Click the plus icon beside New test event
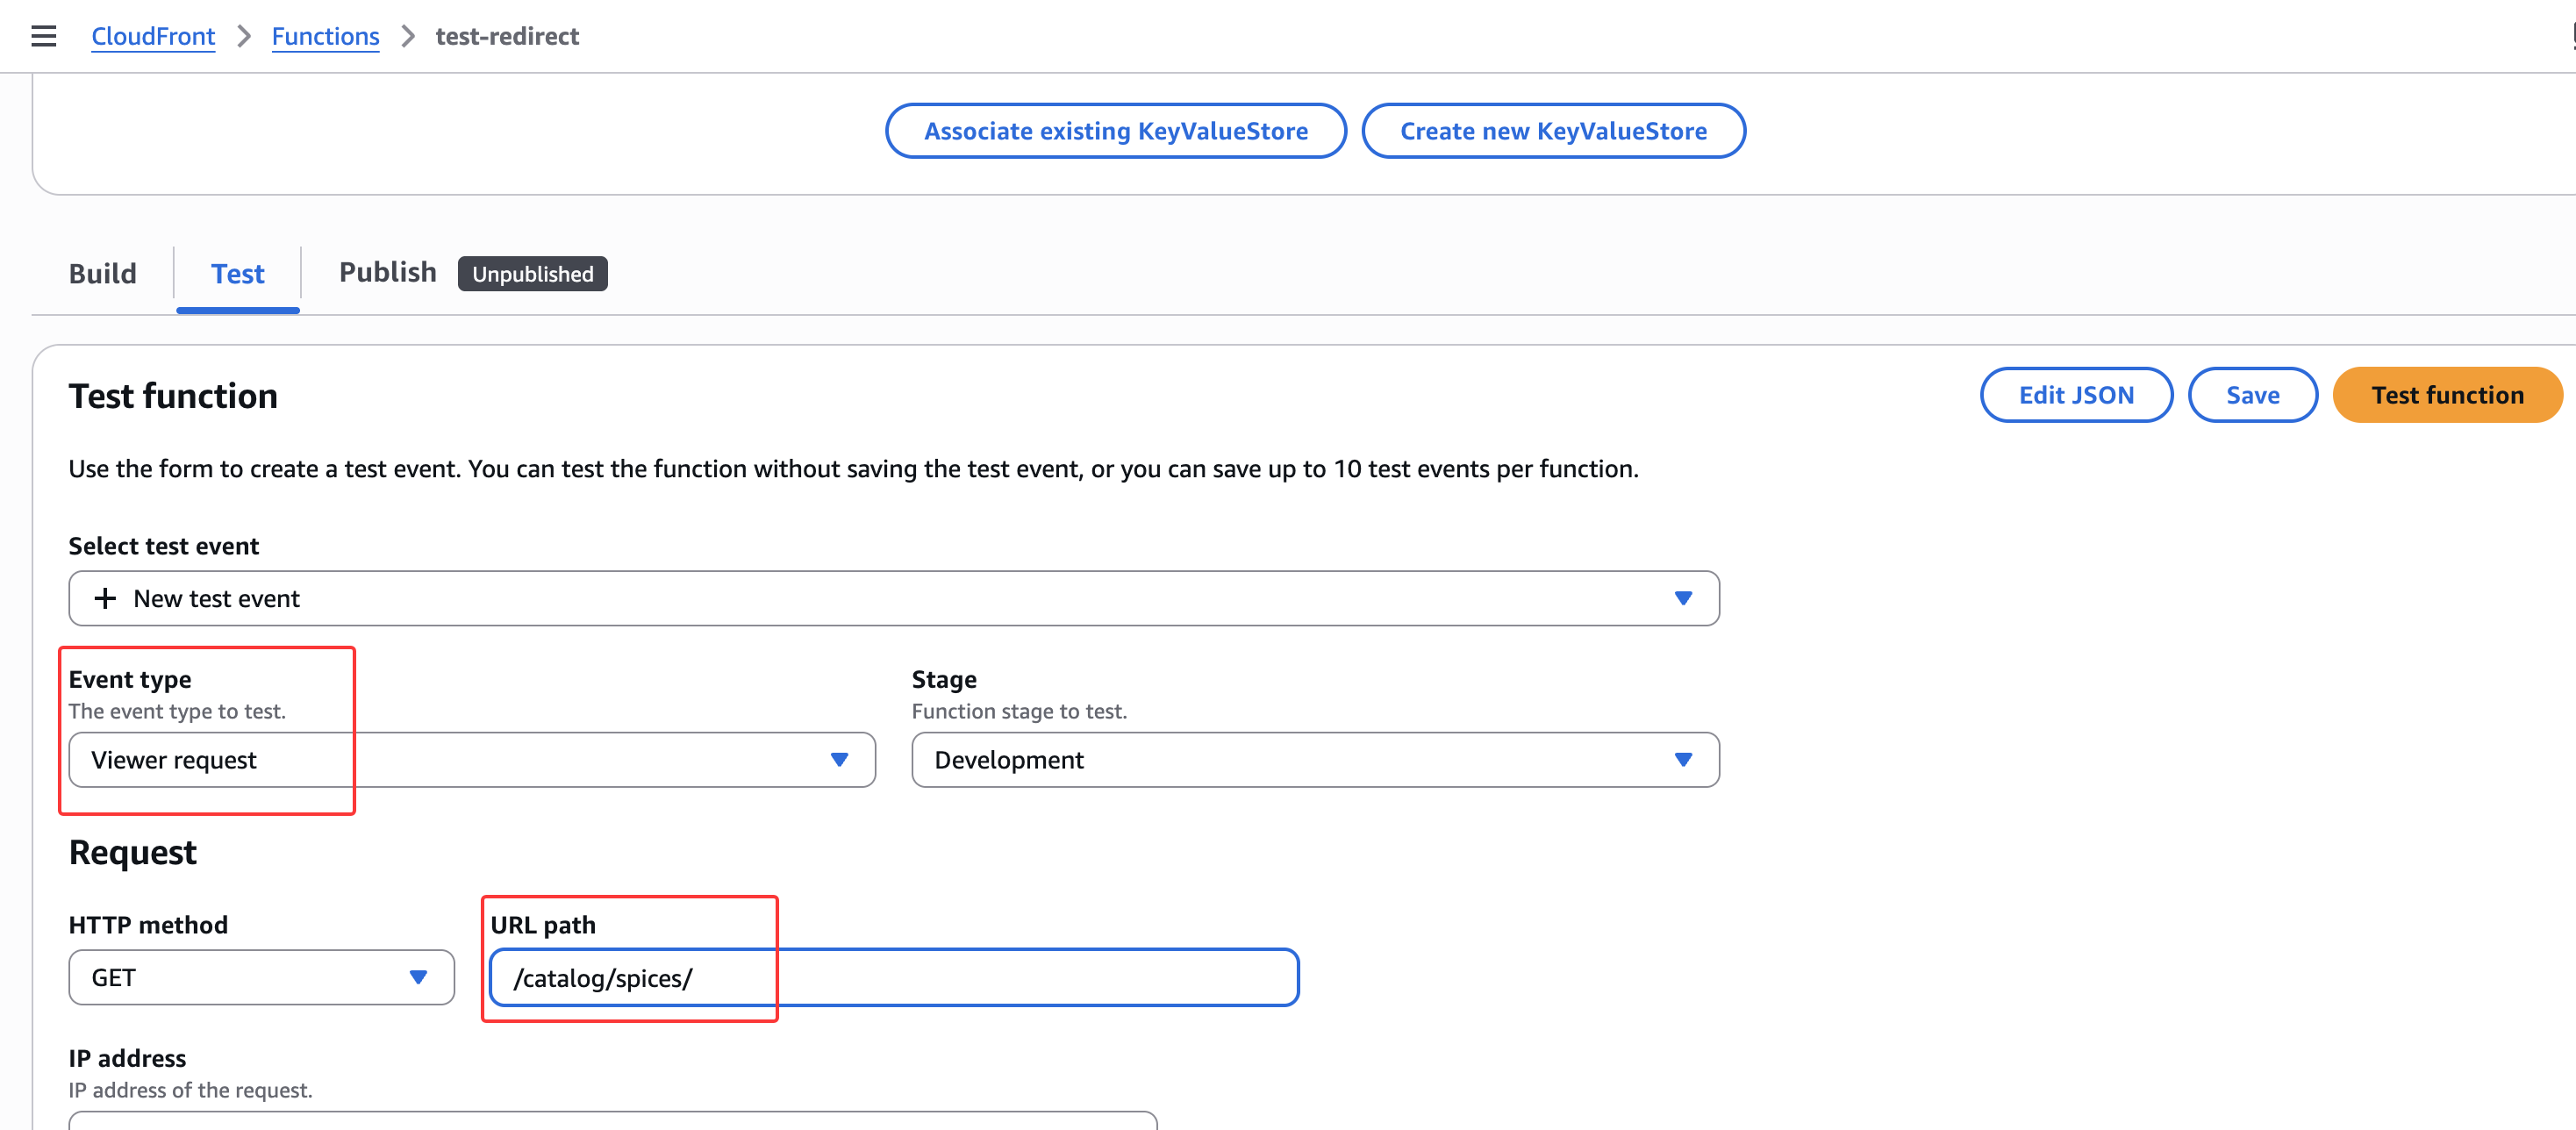The width and height of the screenshot is (2576, 1130). point(104,598)
